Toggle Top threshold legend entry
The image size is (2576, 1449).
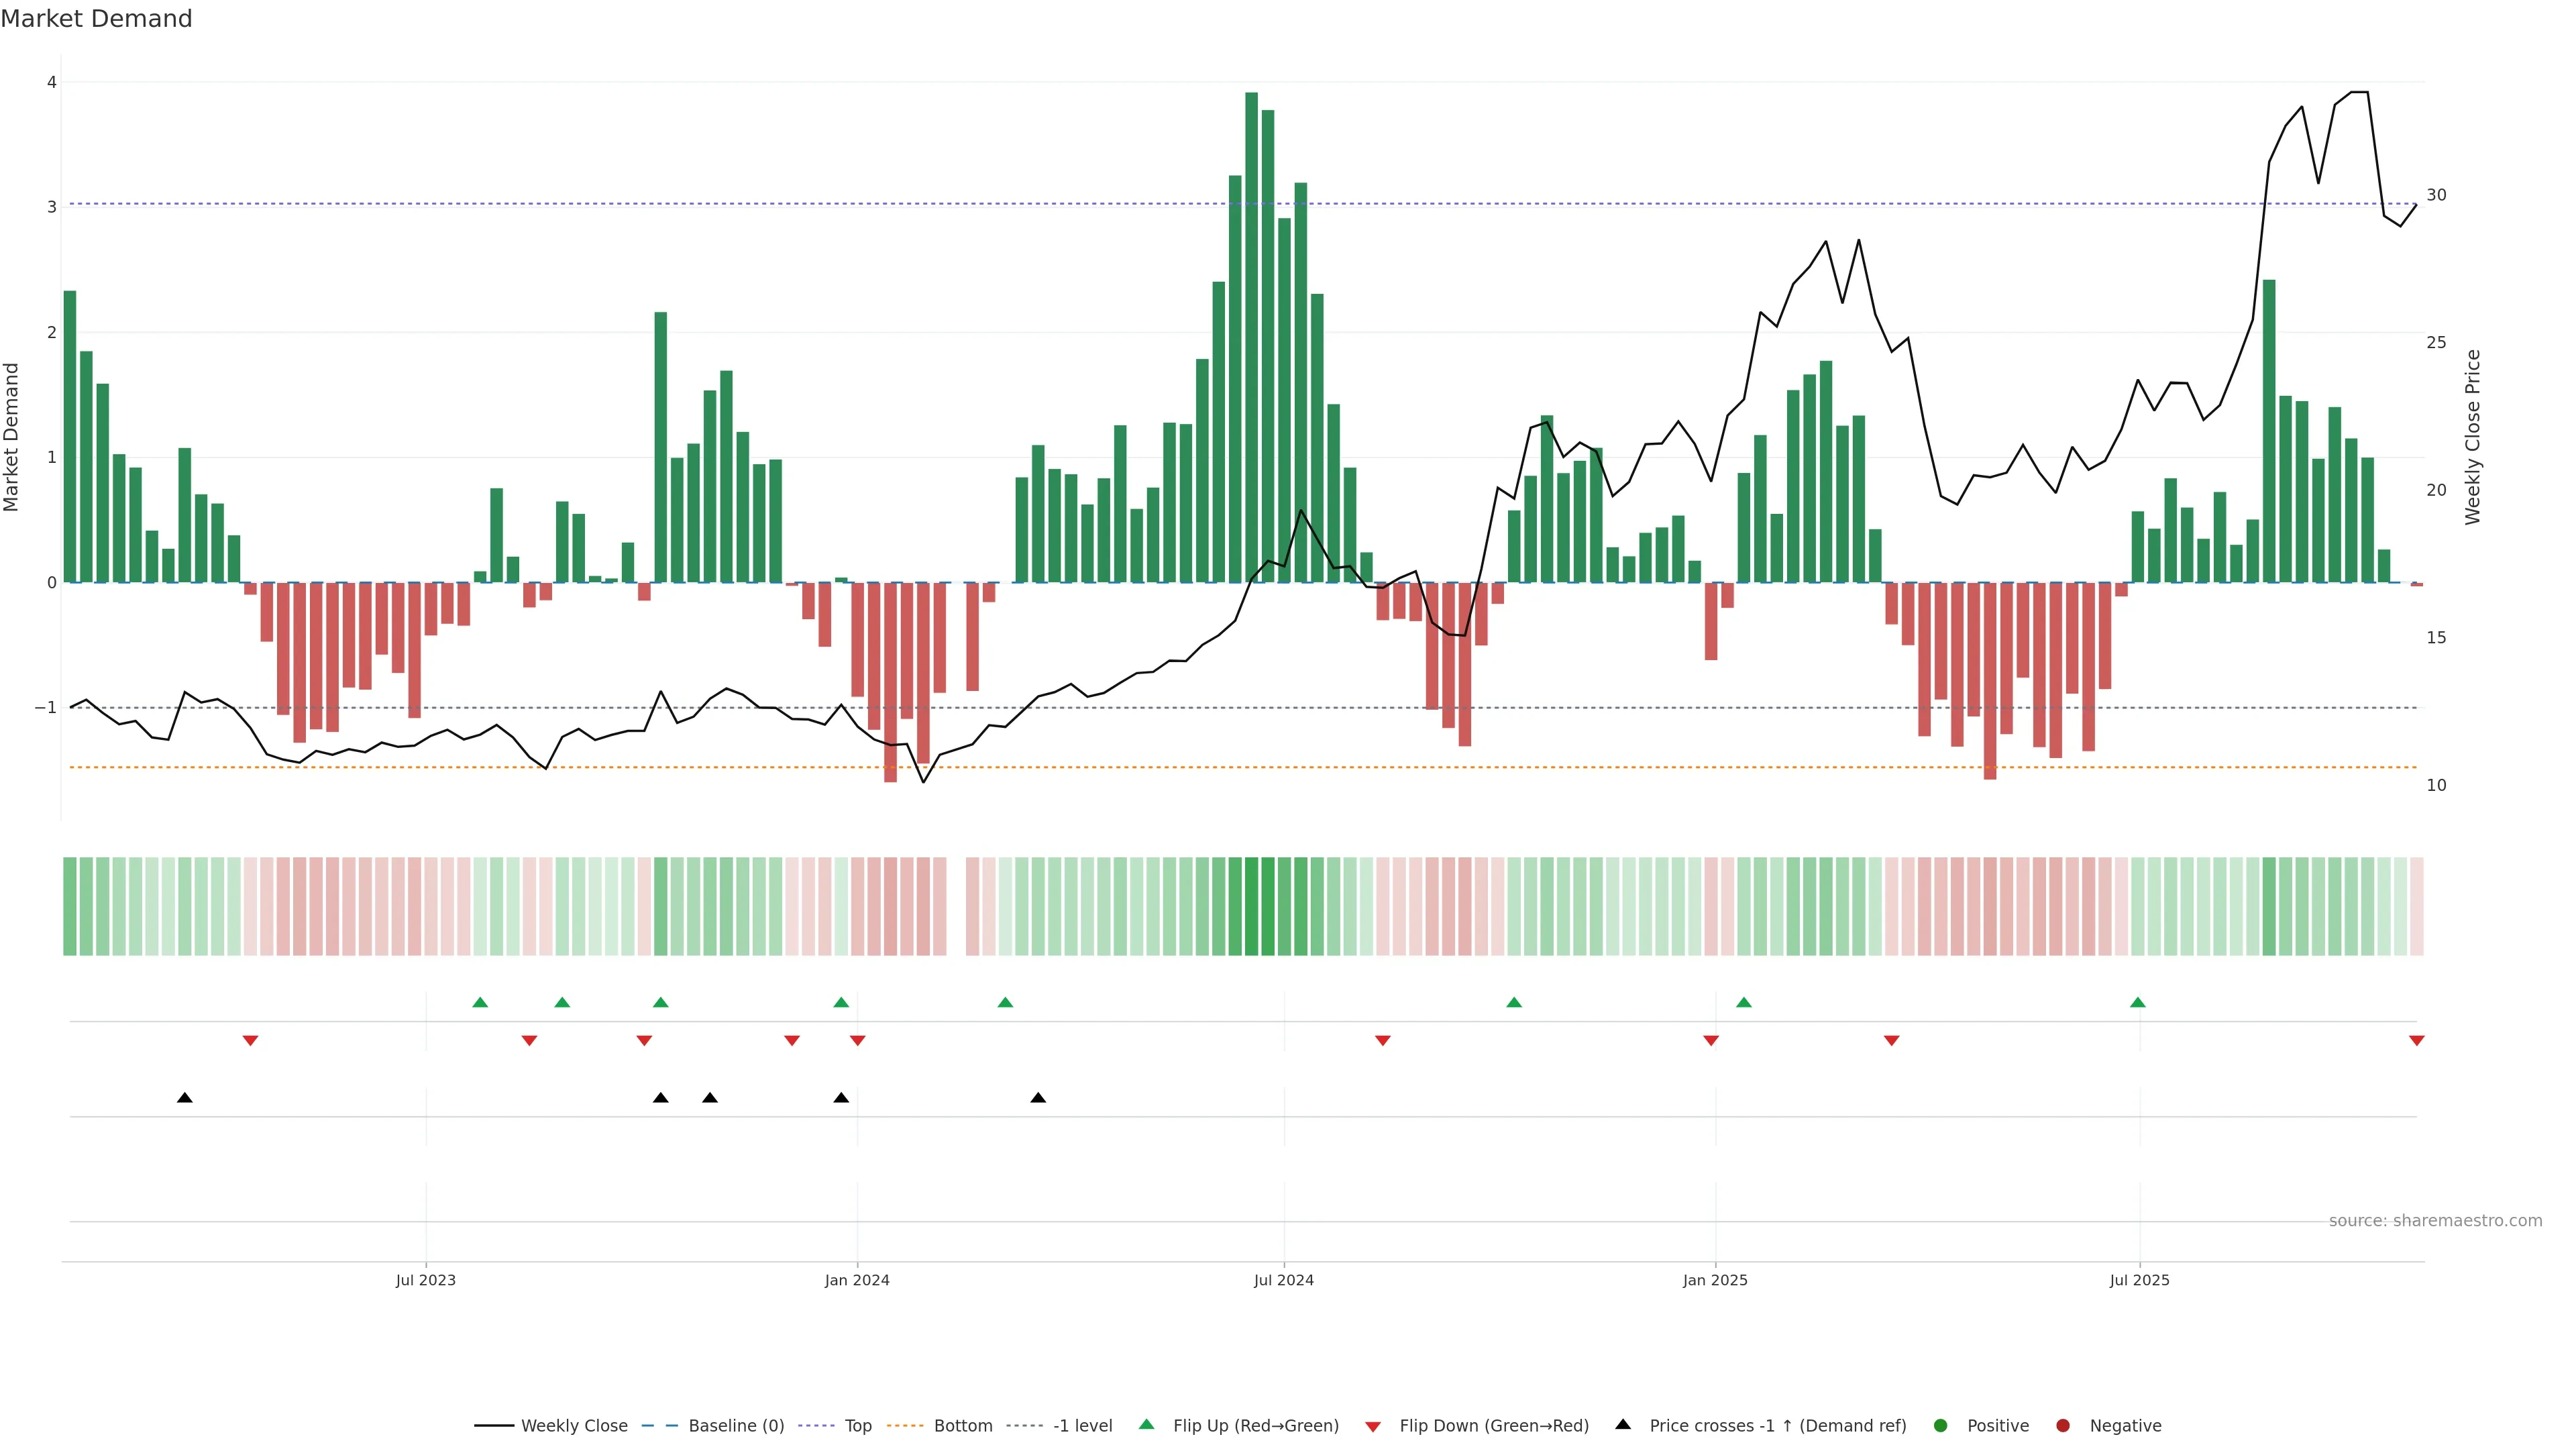(x=857, y=1425)
